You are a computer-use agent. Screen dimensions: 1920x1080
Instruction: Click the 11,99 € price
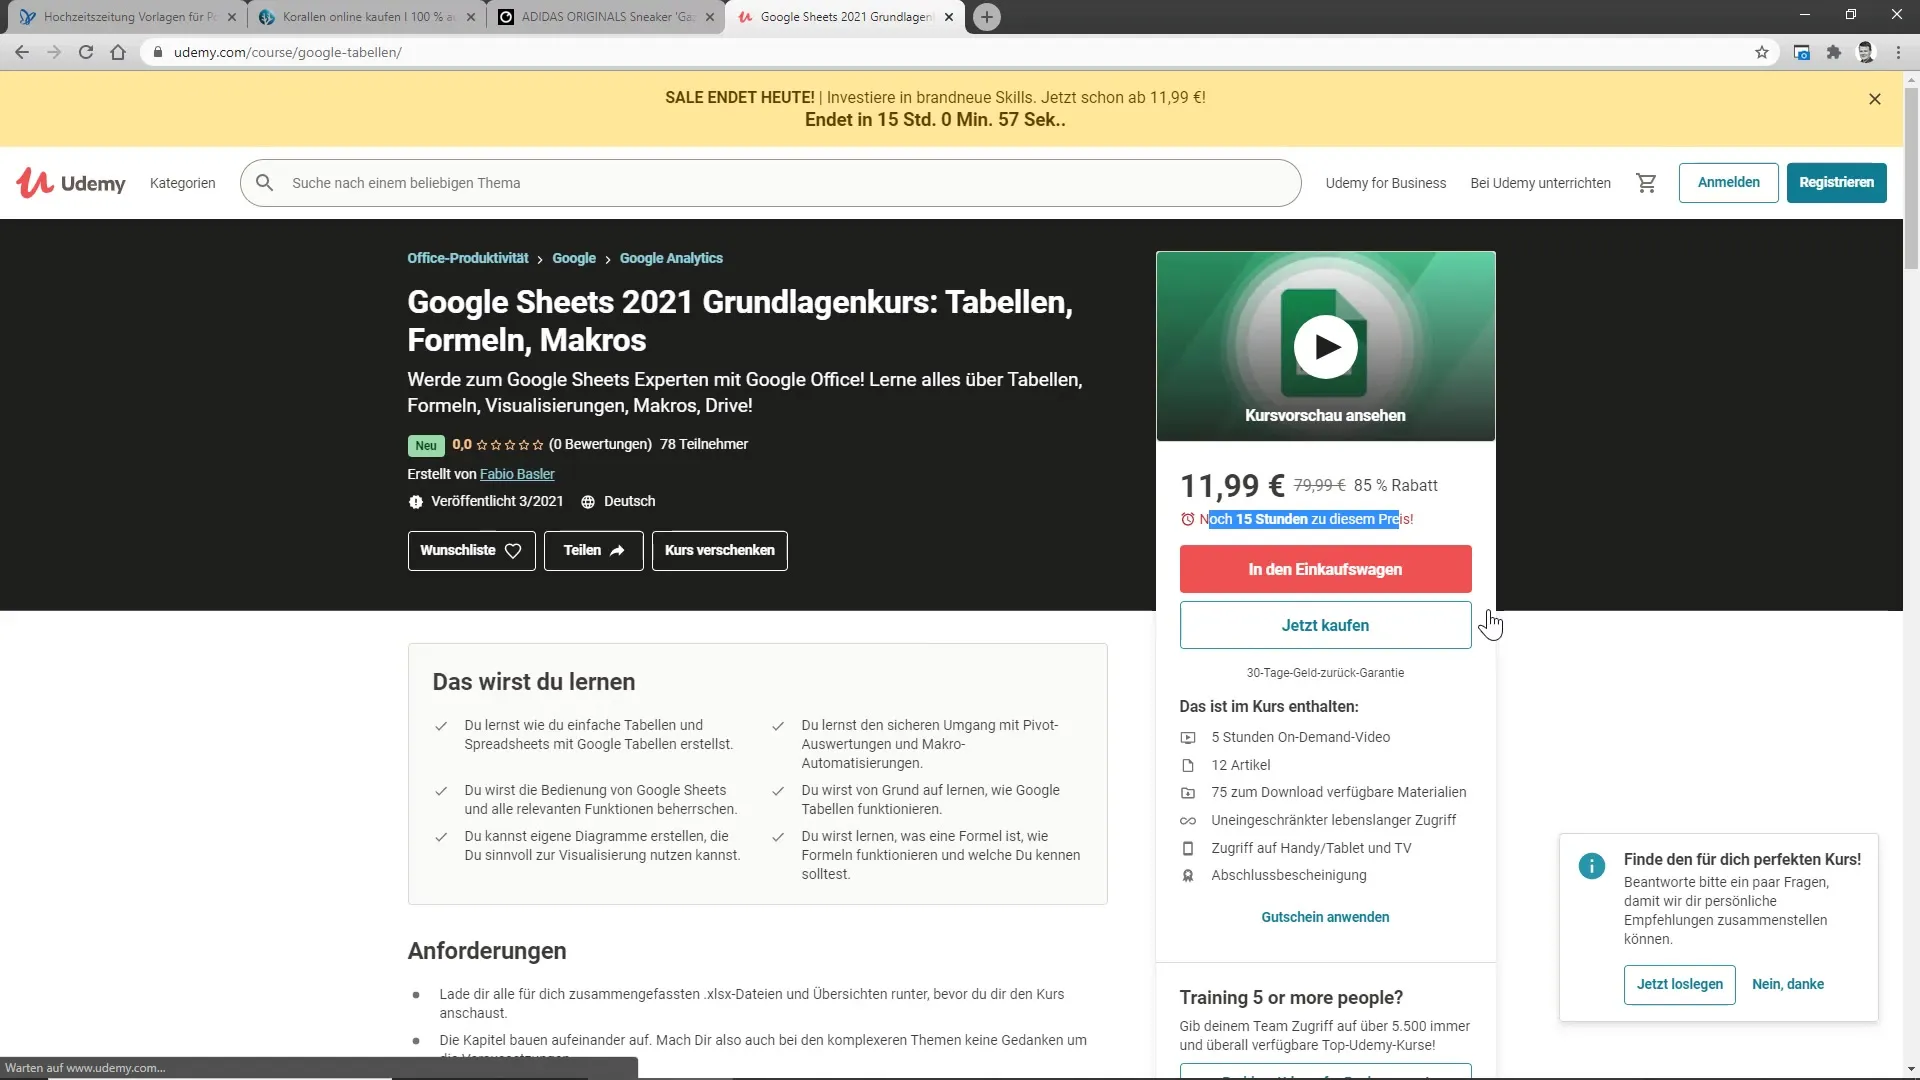(x=1232, y=486)
